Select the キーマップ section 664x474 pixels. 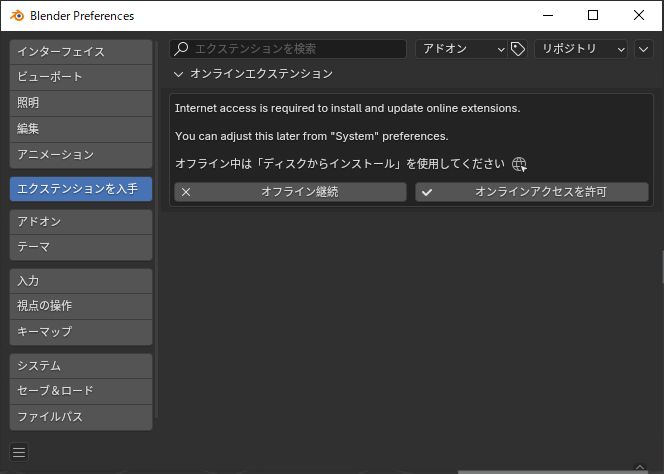click(80, 331)
